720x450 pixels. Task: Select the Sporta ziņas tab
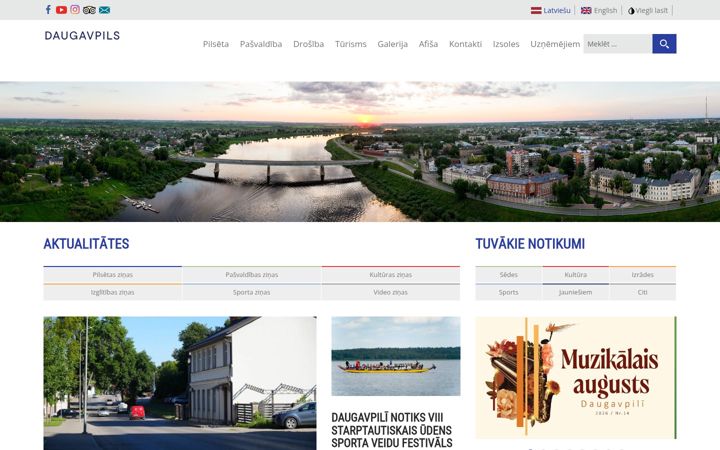(252, 292)
